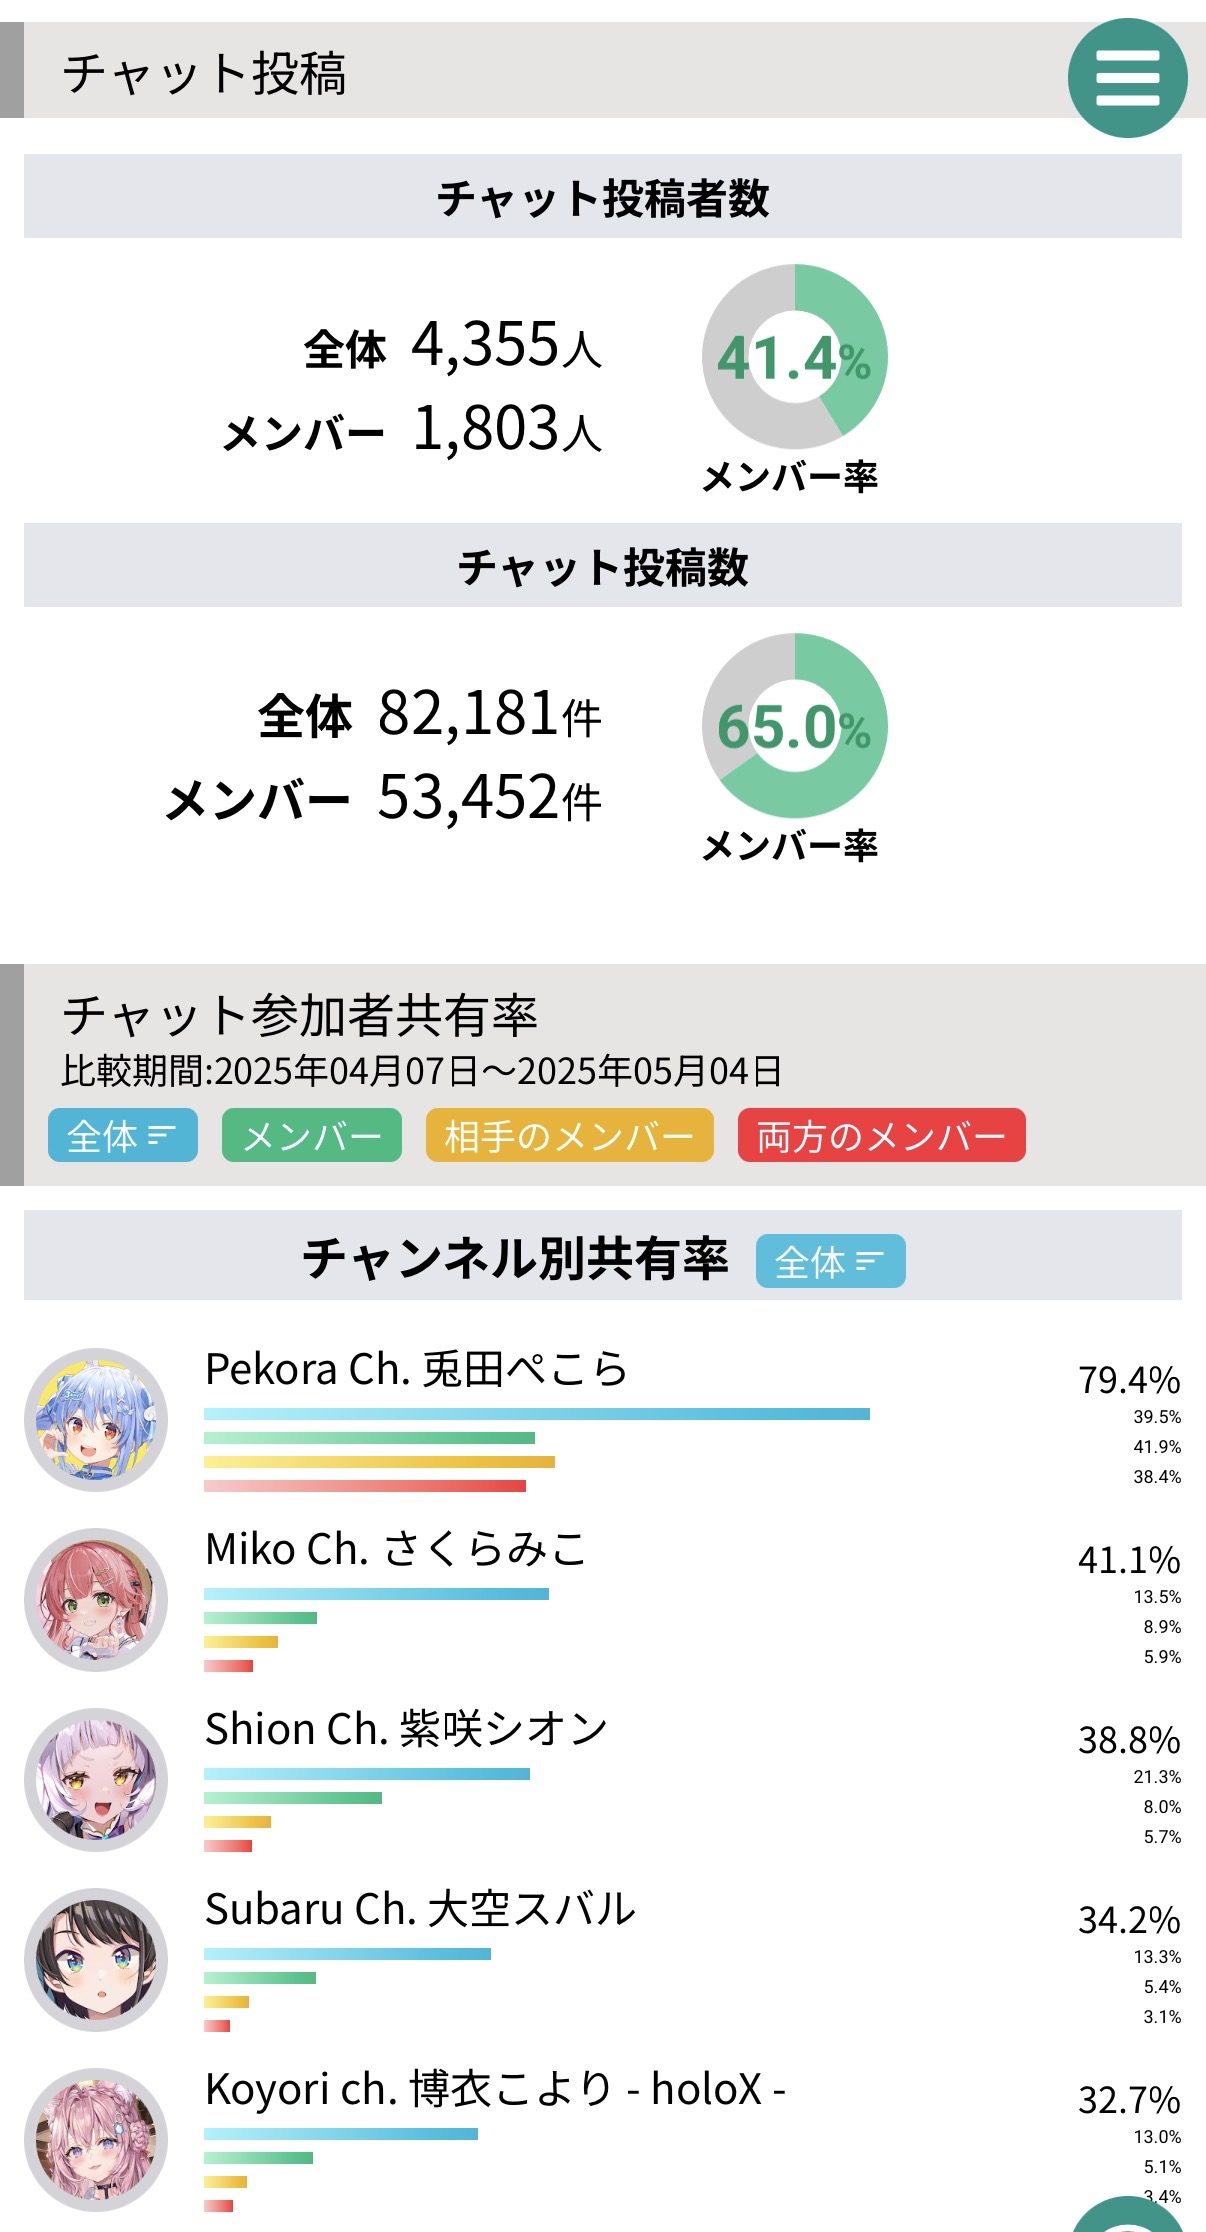This screenshot has height=2232, width=1206.
Task: Open Miko Ch. さくらみこ channel link
Action: (396, 1550)
